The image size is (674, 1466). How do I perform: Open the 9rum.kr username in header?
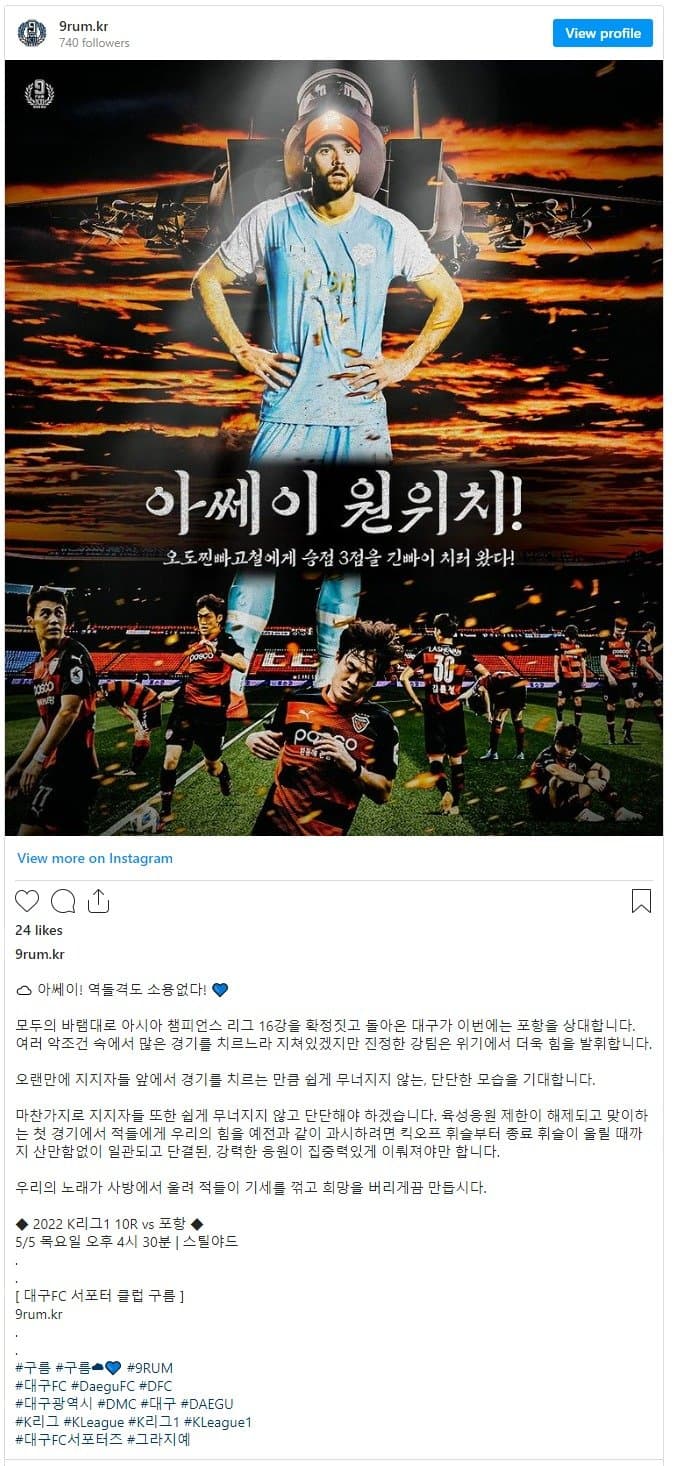click(x=83, y=26)
